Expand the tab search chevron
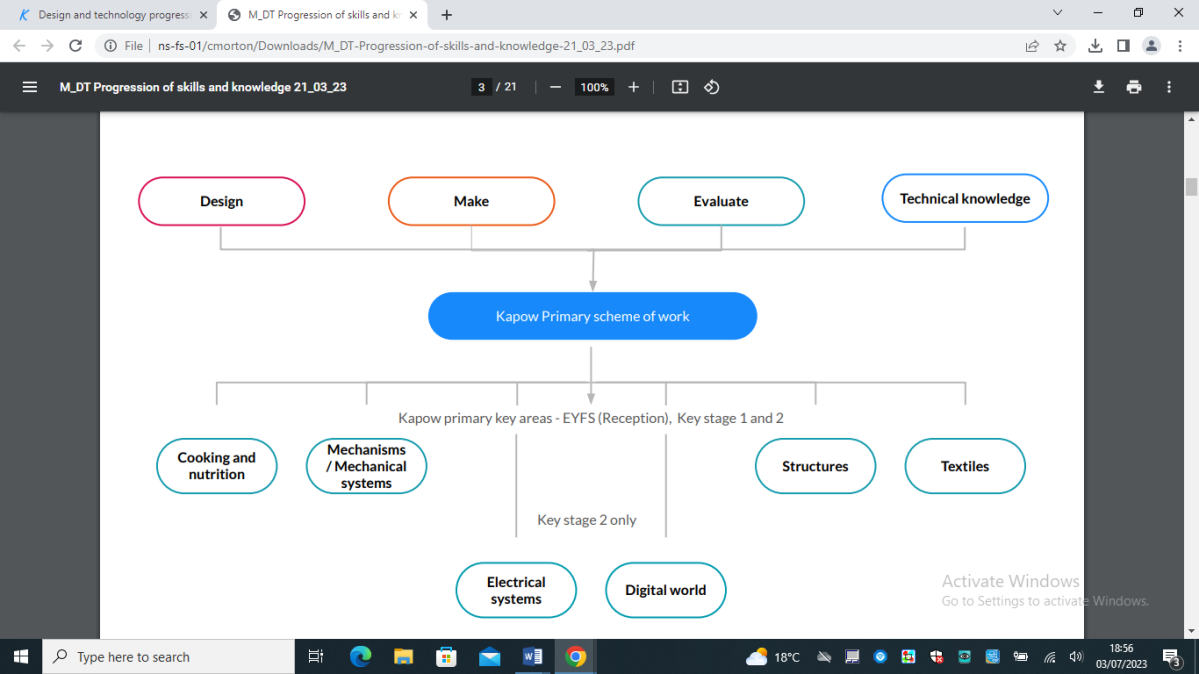Screen dimensions: 1199x674 tap(1058, 14)
